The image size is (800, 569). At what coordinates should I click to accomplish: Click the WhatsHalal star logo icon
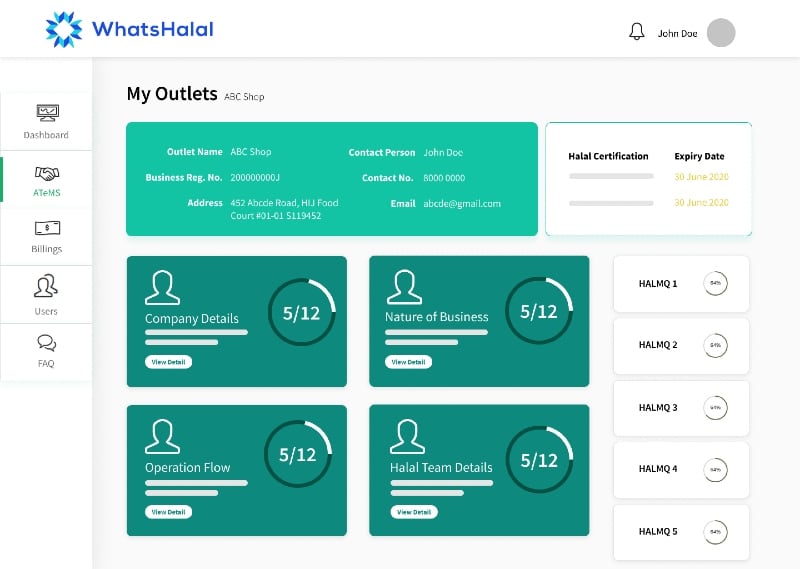[x=64, y=30]
